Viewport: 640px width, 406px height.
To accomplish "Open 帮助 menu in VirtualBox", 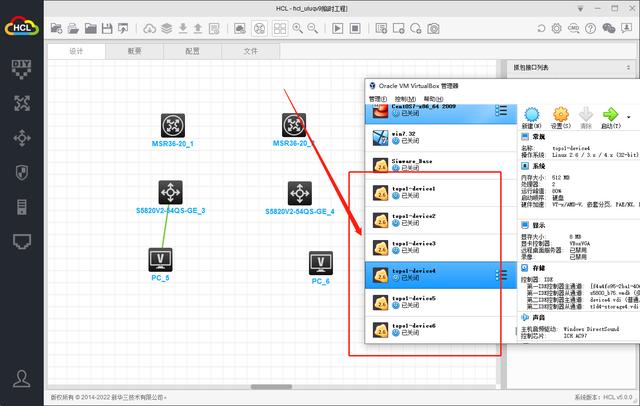I will [433, 99].
